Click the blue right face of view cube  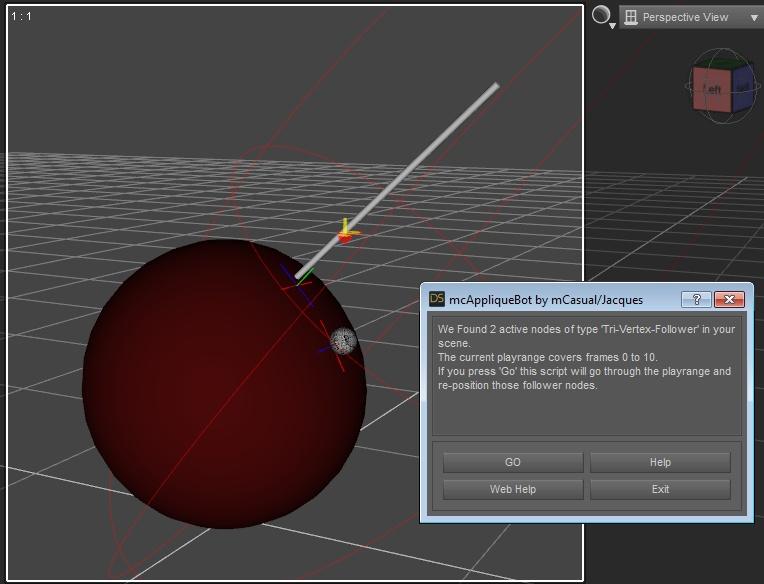click(743, 88)
